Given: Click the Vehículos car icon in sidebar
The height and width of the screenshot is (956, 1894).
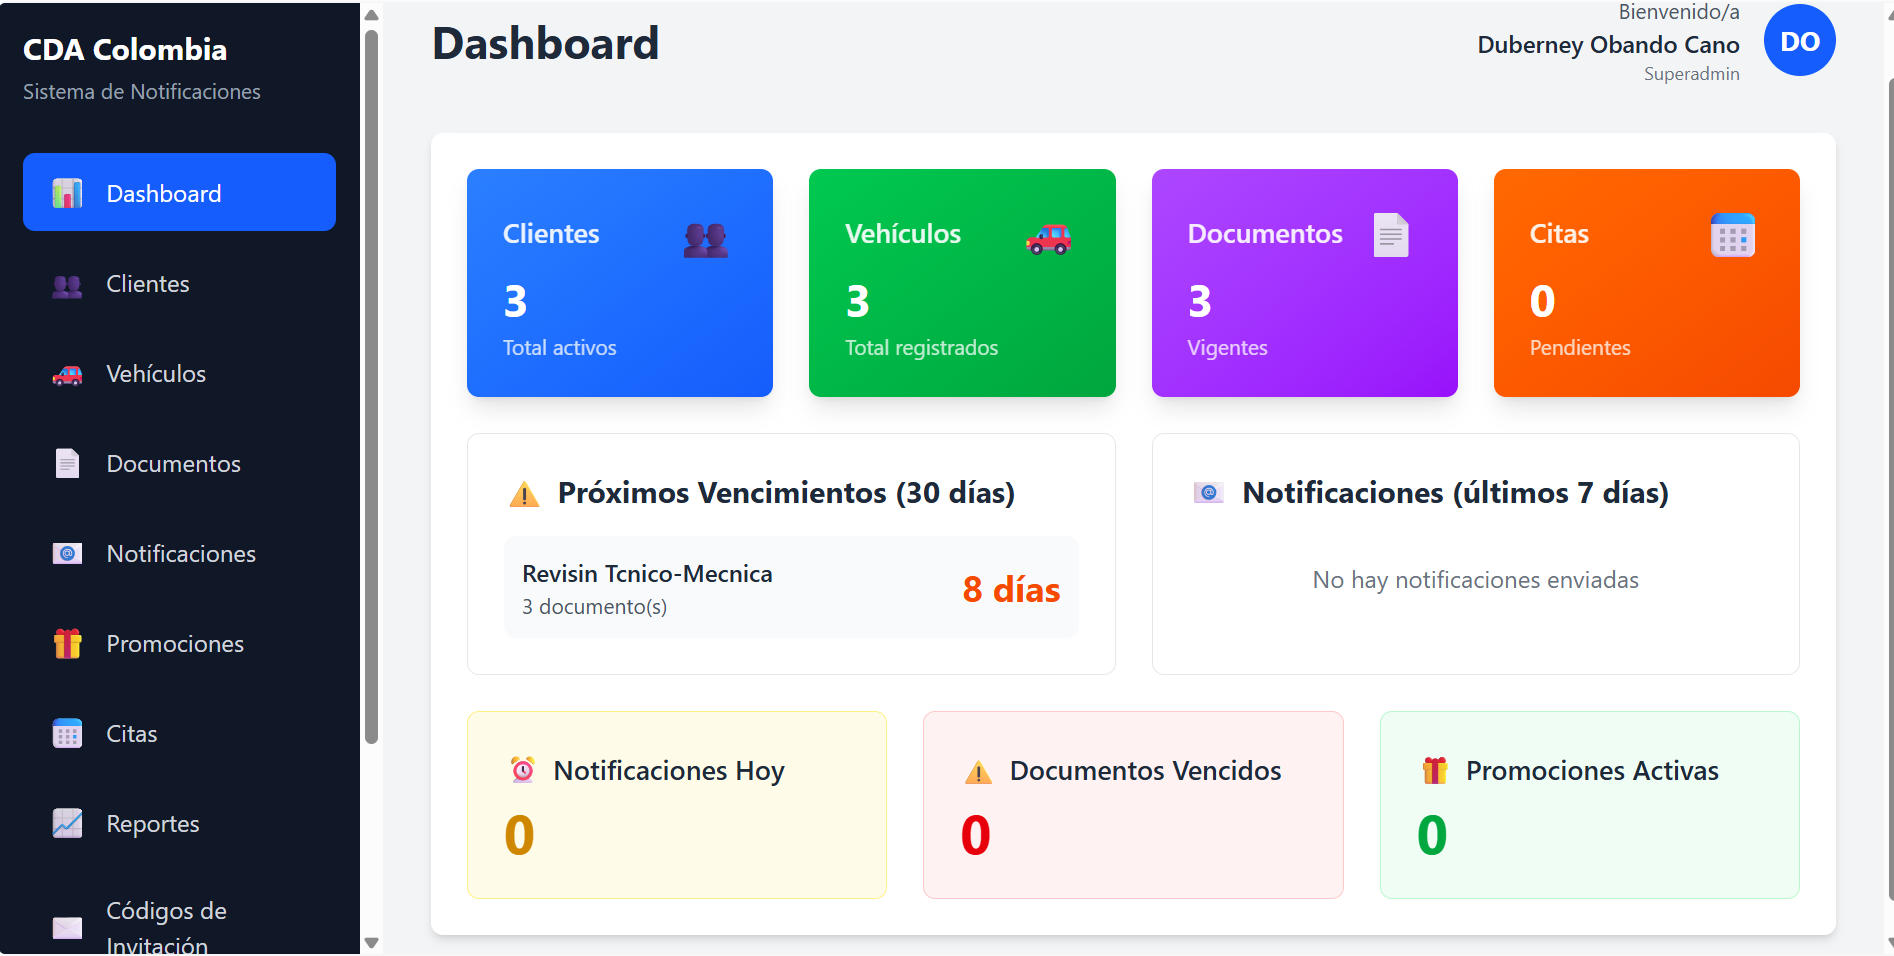Looking at the screenshot, I should [66, 373].
